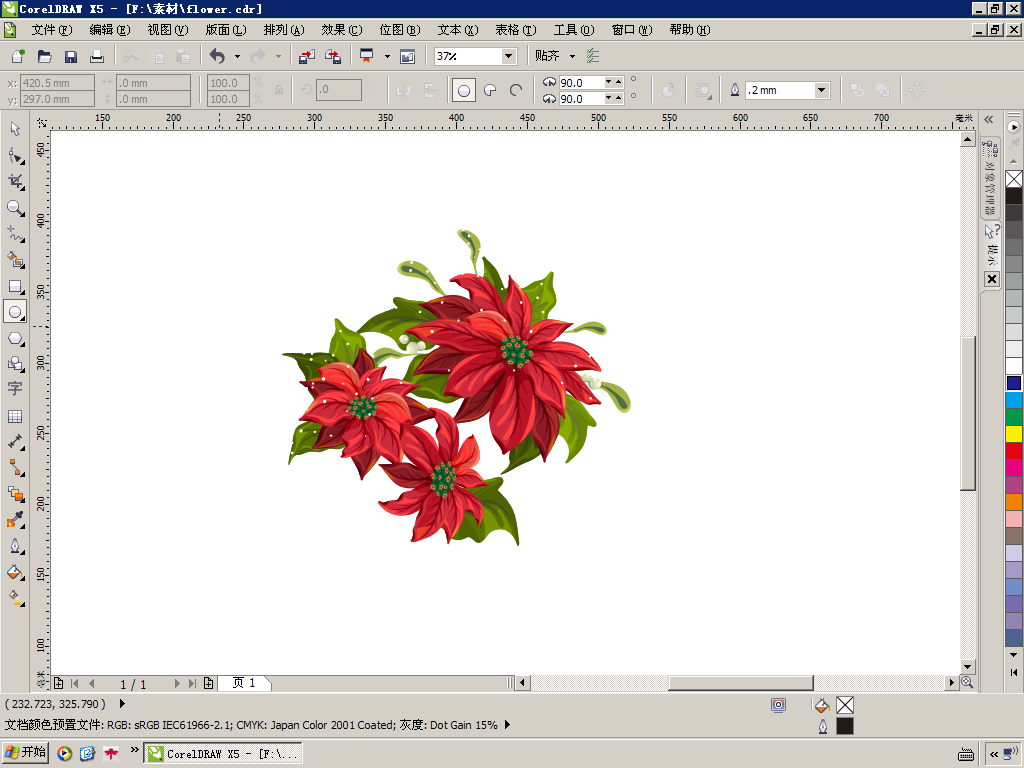
Task: Click the Print icon in toolbar
Action: coord(97,57)
